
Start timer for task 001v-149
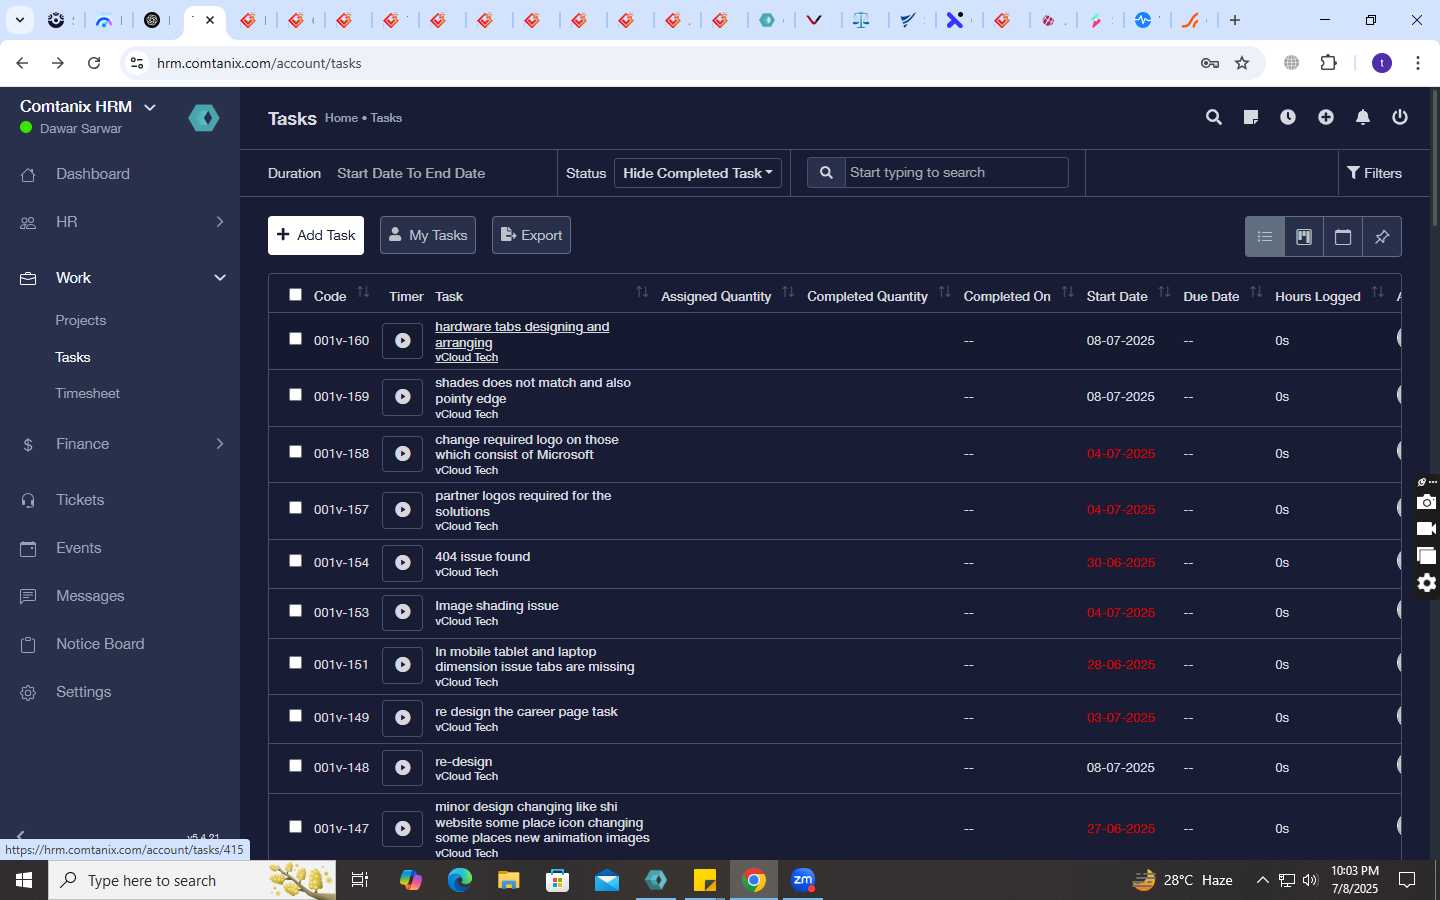point(402,718)
